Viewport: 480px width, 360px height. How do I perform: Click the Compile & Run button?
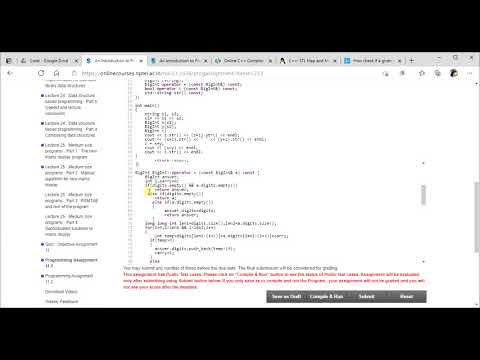click(326, 296)
